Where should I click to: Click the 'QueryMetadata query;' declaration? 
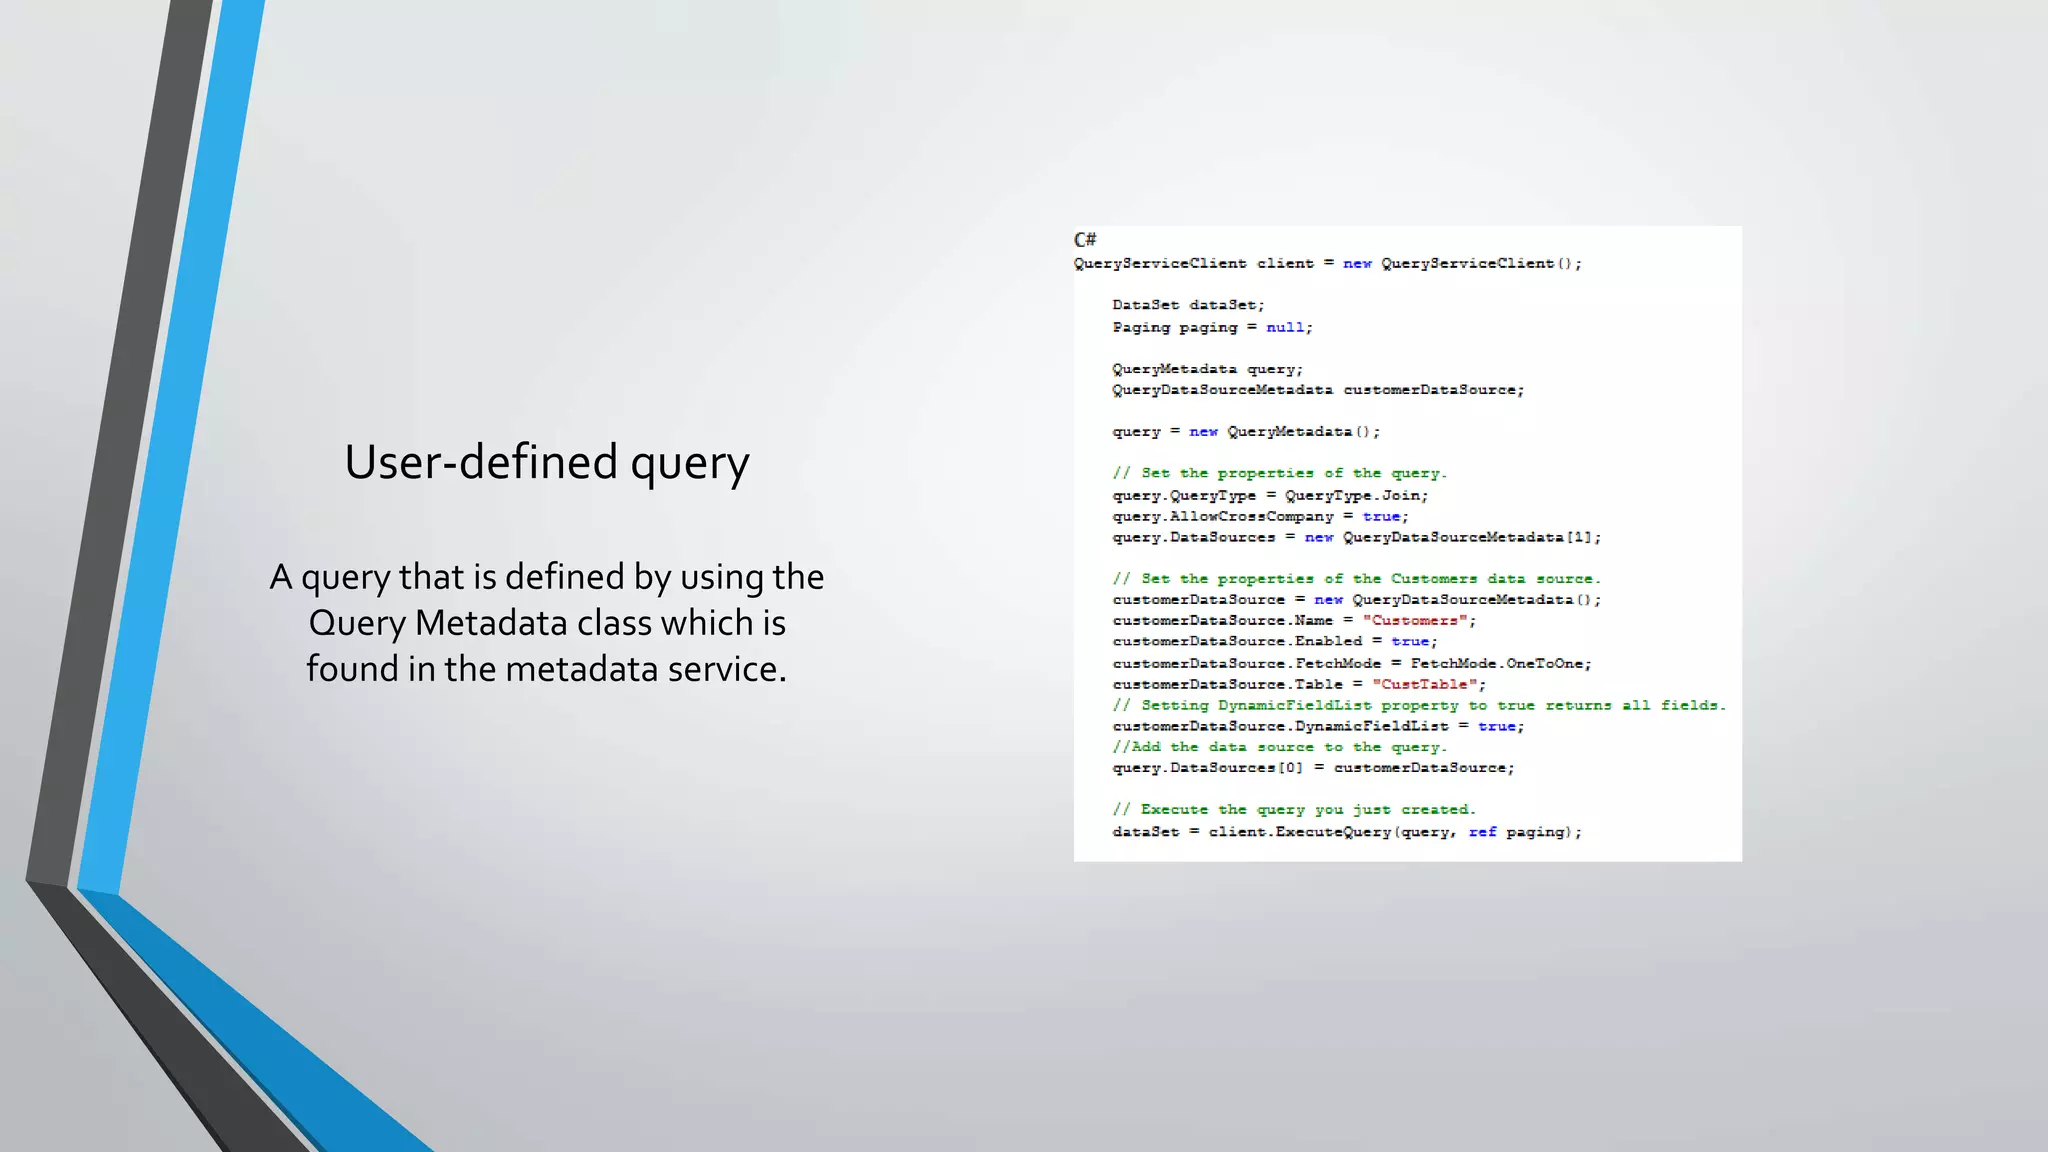point(1208,369)
